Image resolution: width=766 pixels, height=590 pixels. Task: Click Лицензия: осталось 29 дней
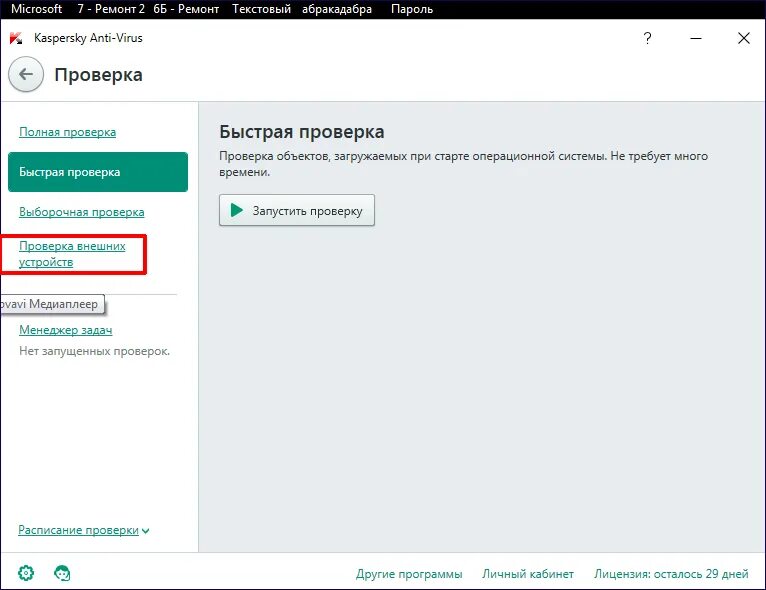coord(671,573)
